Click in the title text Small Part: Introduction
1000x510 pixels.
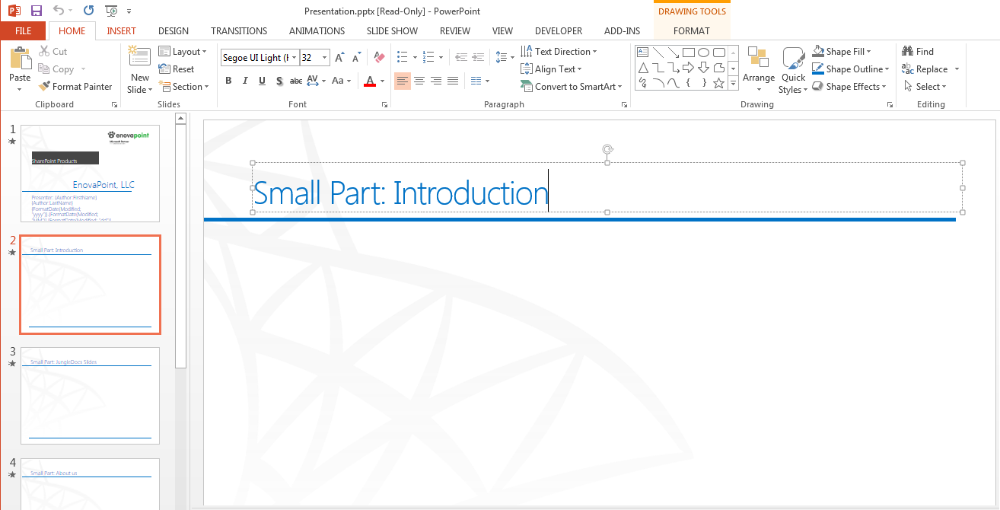pyautogui.click(x=401, y=193)
